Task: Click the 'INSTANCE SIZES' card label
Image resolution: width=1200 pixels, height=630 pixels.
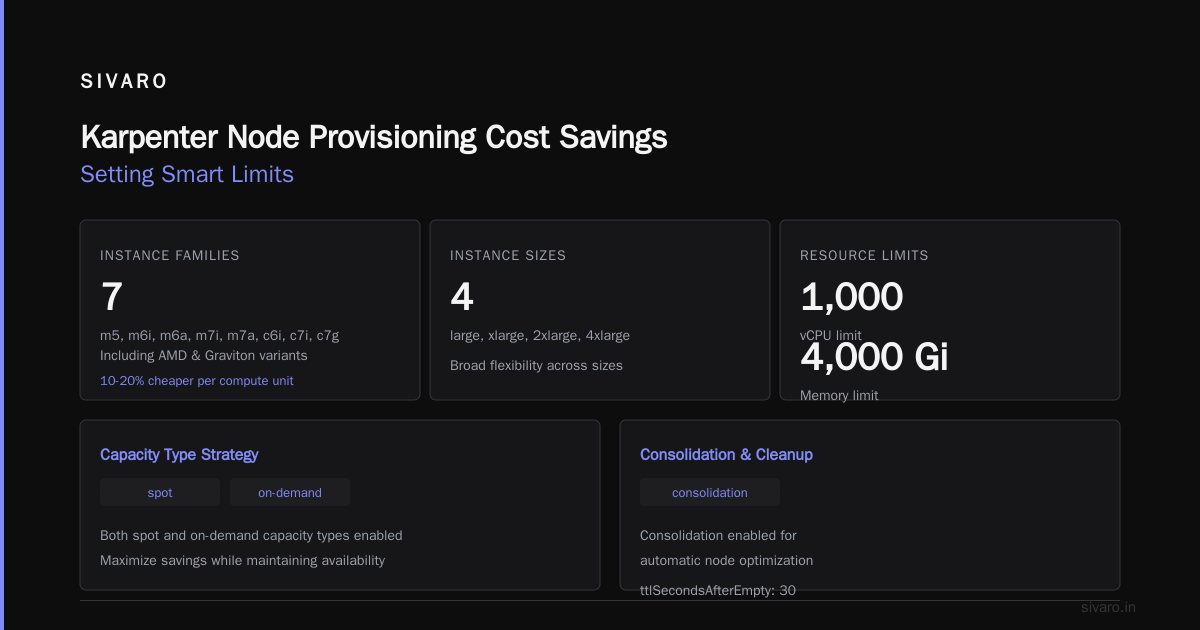Action: point(508,255)
